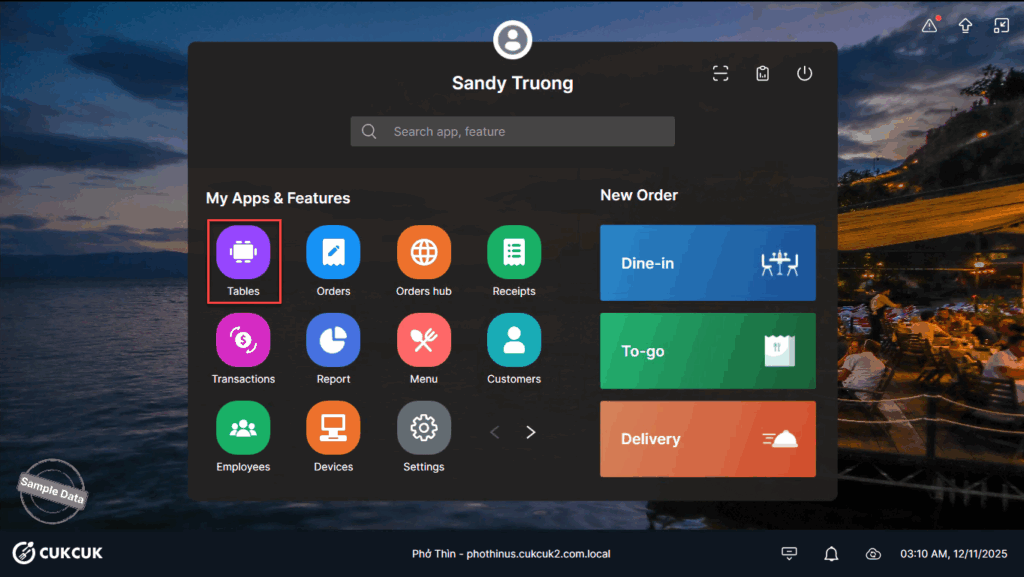
Task: Launch the Orders hub app
Action: 424,253
